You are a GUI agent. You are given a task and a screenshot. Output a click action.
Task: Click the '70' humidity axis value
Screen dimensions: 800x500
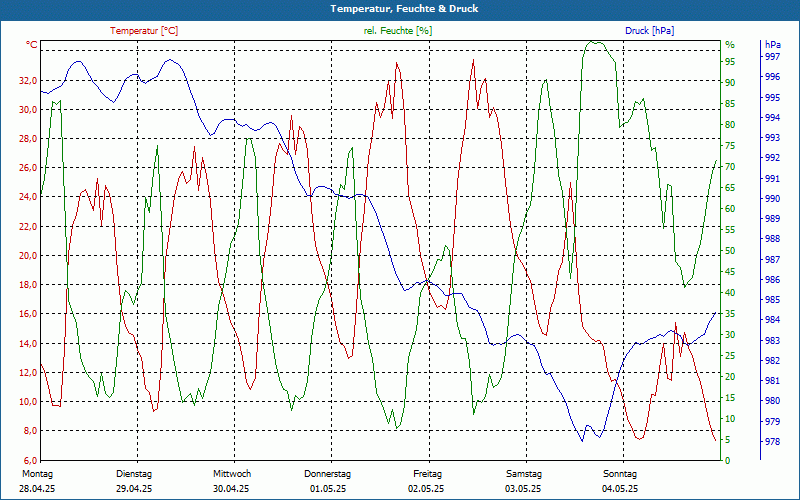pyautogui.click(x=730, y=167)
